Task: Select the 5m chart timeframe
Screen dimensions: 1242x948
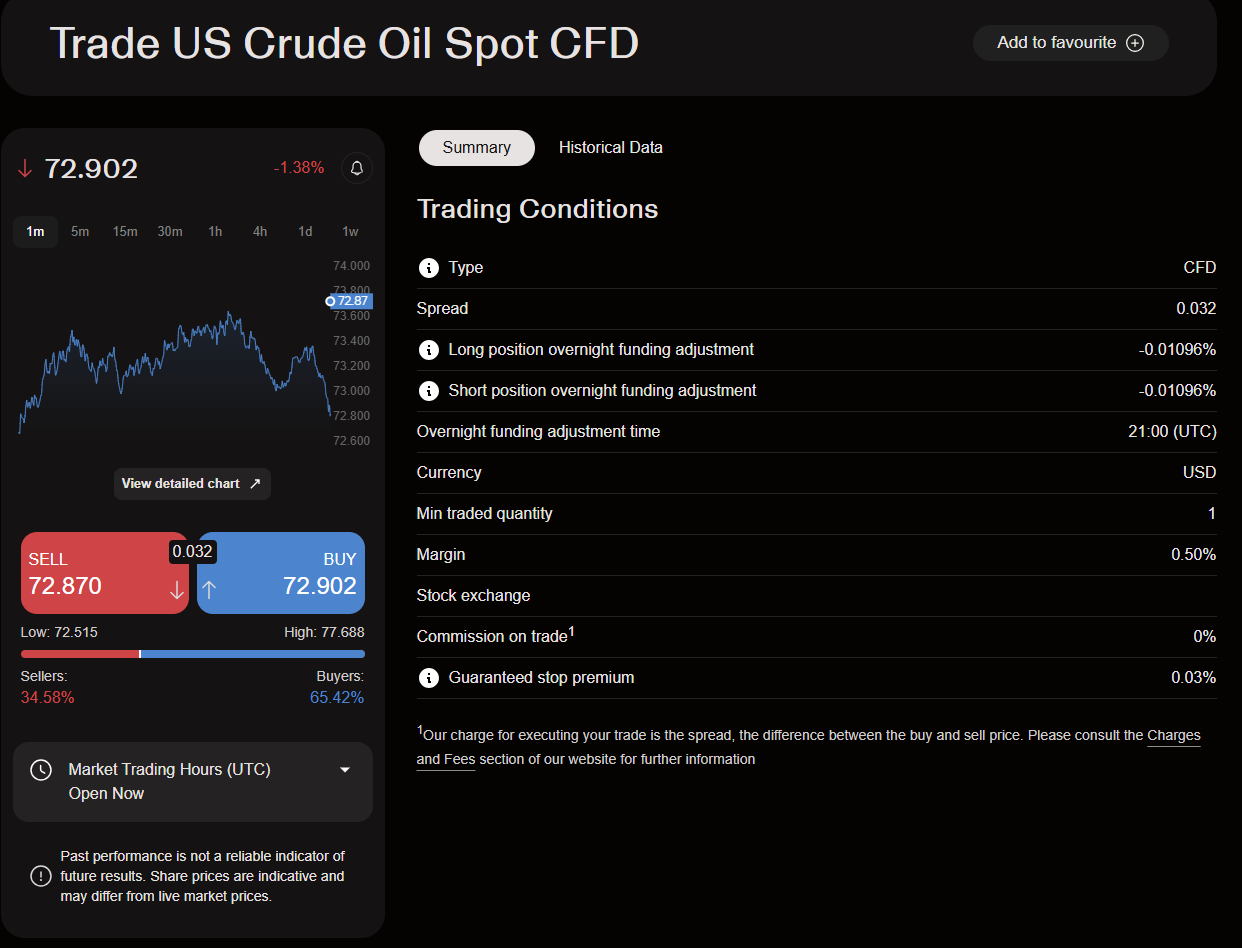Action: click(80, 232)
